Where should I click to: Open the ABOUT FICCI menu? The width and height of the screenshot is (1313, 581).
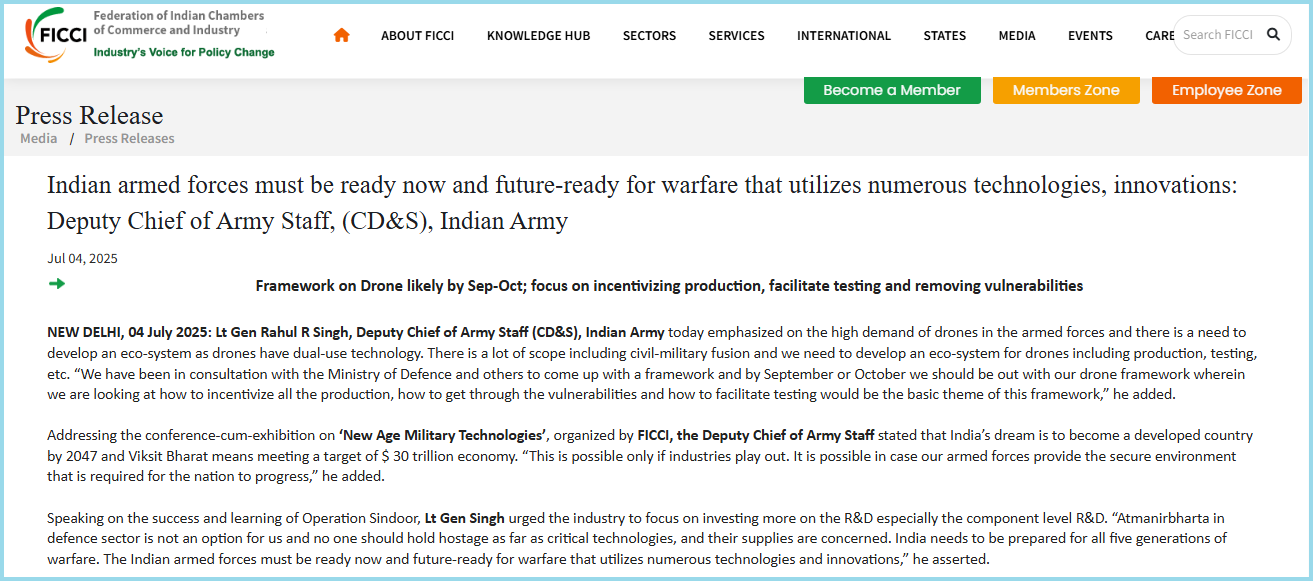[417, 36]
